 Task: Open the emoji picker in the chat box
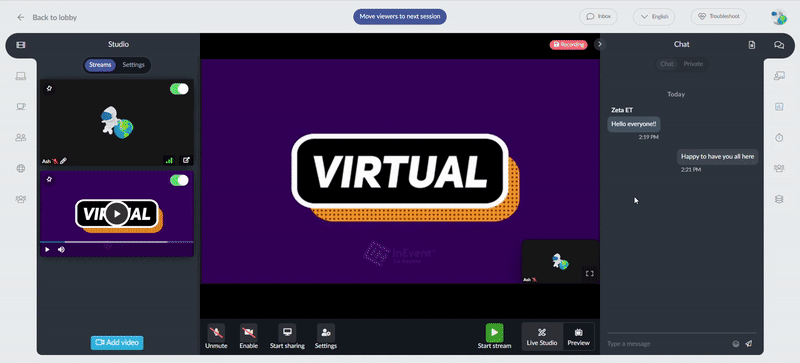736,344
